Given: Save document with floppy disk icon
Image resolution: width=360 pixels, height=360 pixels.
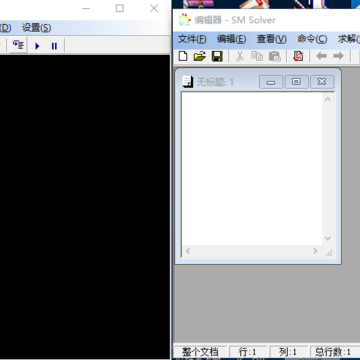Looking at the screenshot, I should click(217, 56).
